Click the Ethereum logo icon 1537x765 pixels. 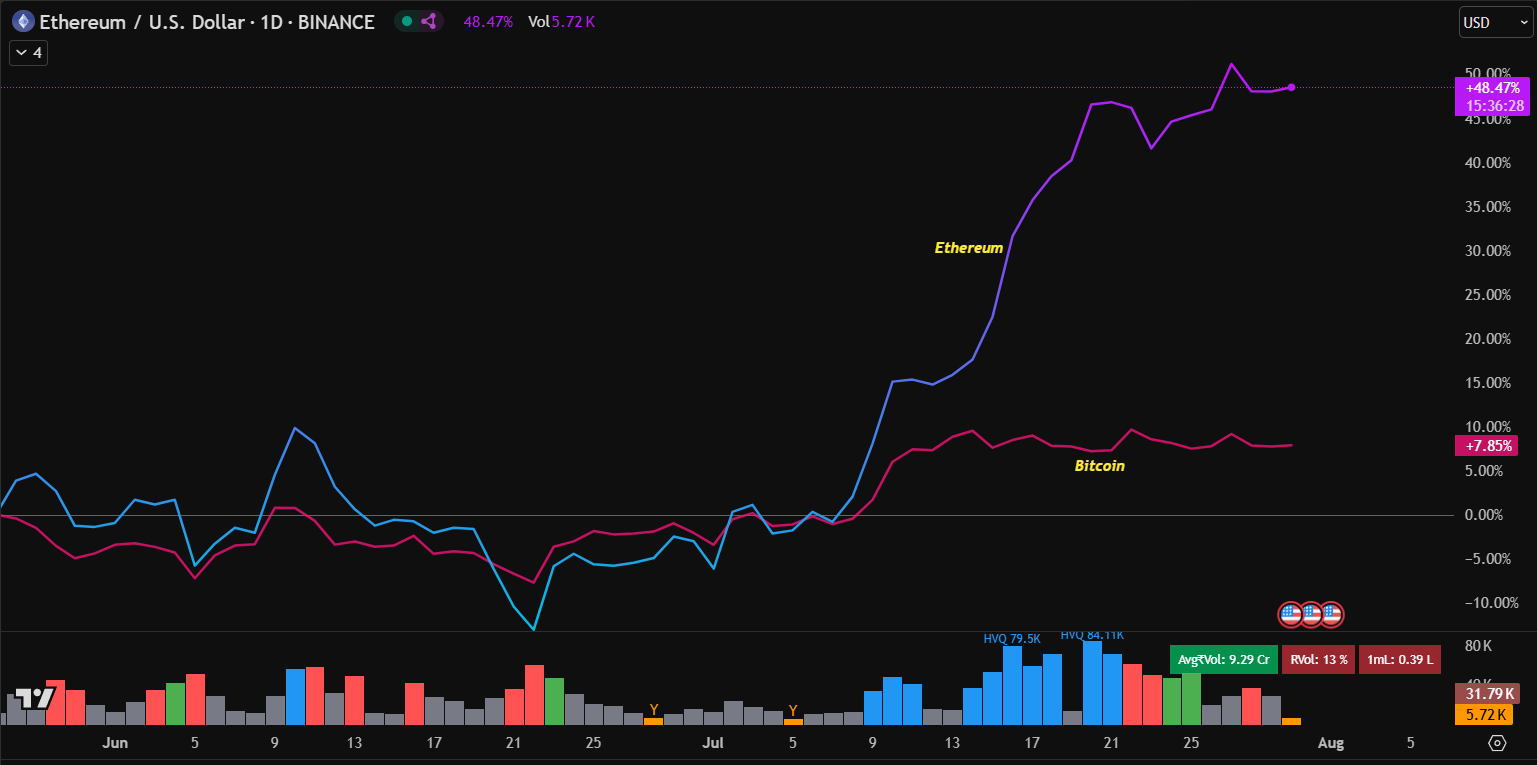[x=22, y=21]
